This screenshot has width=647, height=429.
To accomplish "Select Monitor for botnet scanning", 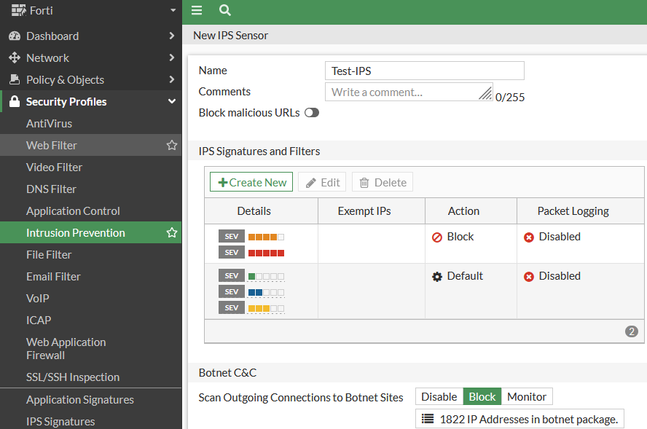I will [x=526, y=397].
